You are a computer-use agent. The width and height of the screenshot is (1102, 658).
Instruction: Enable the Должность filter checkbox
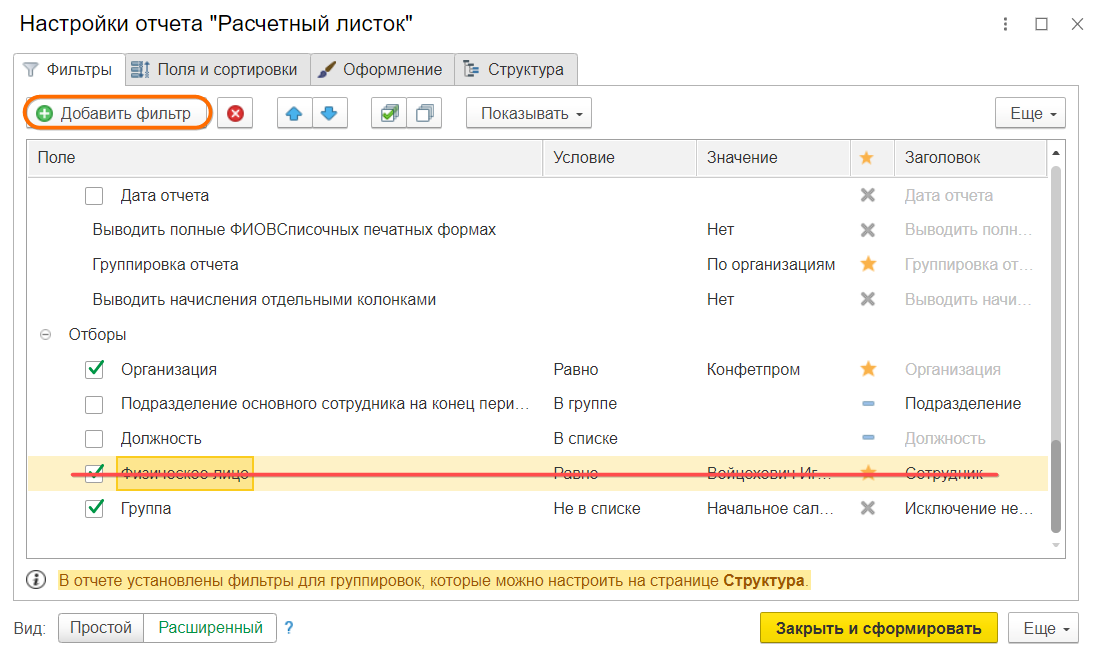click(94, 439)
